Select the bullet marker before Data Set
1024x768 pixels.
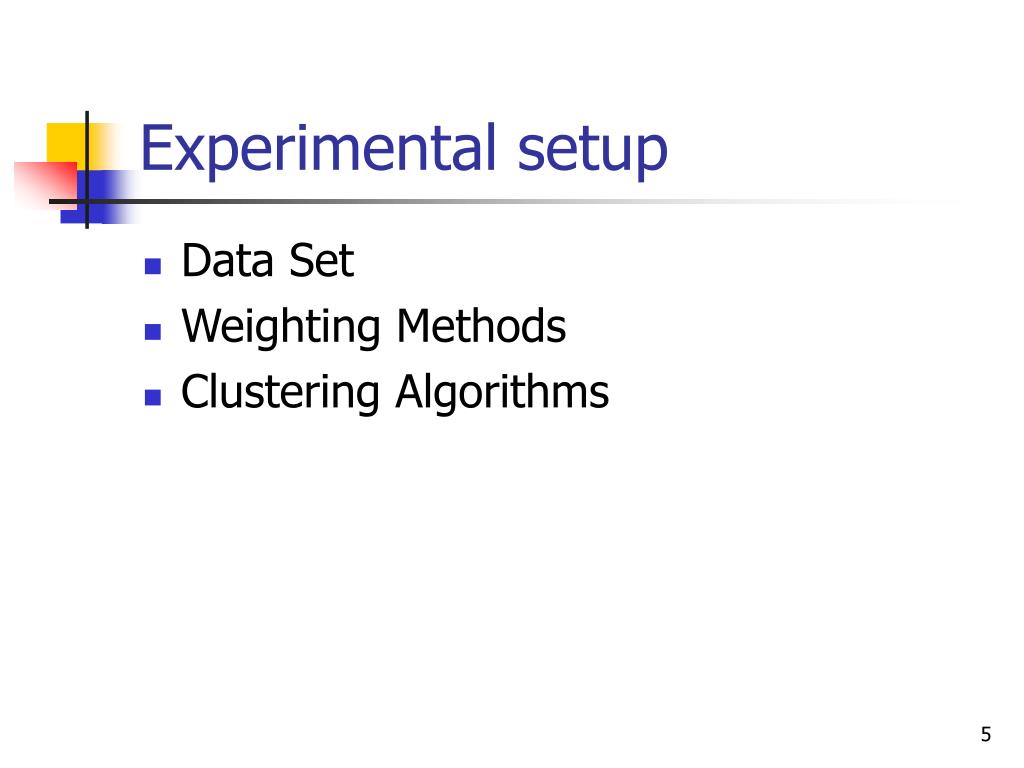coord(153,266)
